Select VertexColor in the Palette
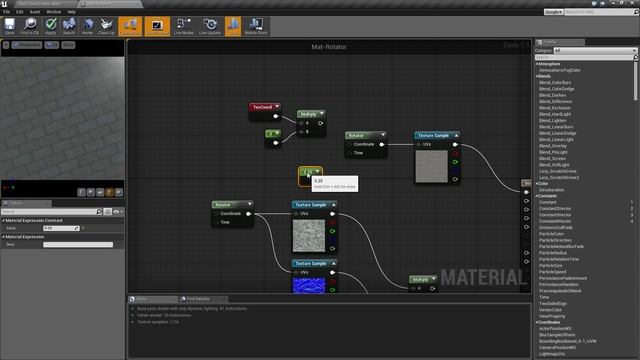Viewport: 640px width, 360px height. [x=550, y=310]
